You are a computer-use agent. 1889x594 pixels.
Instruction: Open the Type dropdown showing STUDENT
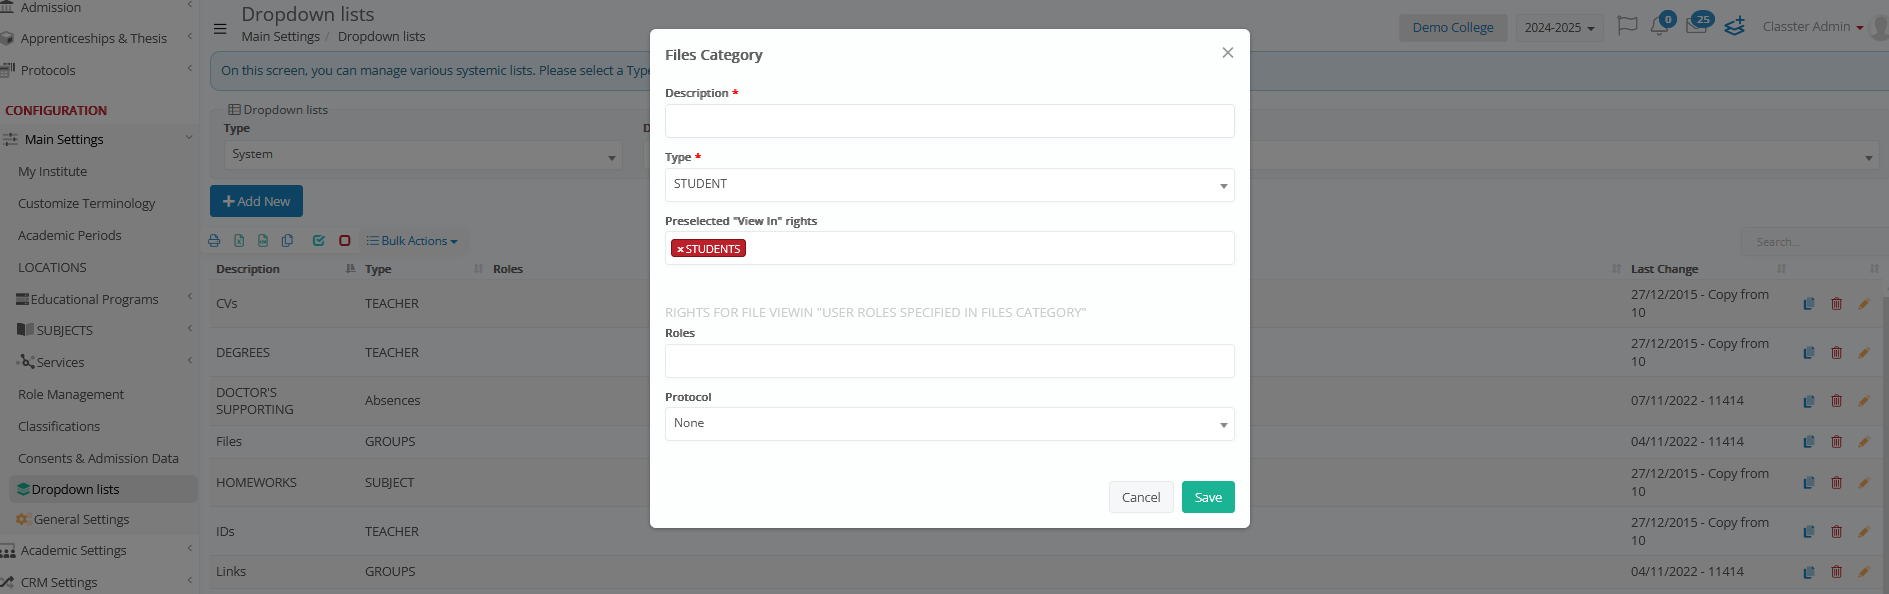(x=949, y=185)
